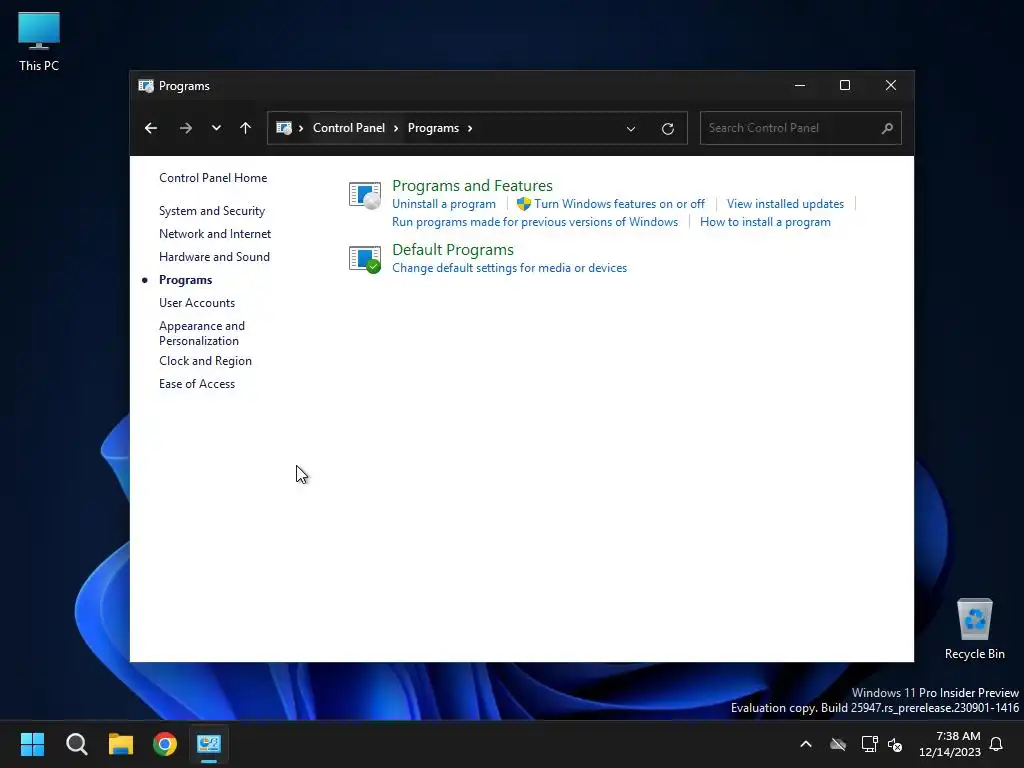The height and width of the screenshot is (768, 1024).
Task: Open User Accounts category
Action: click(x=197, y=303)
